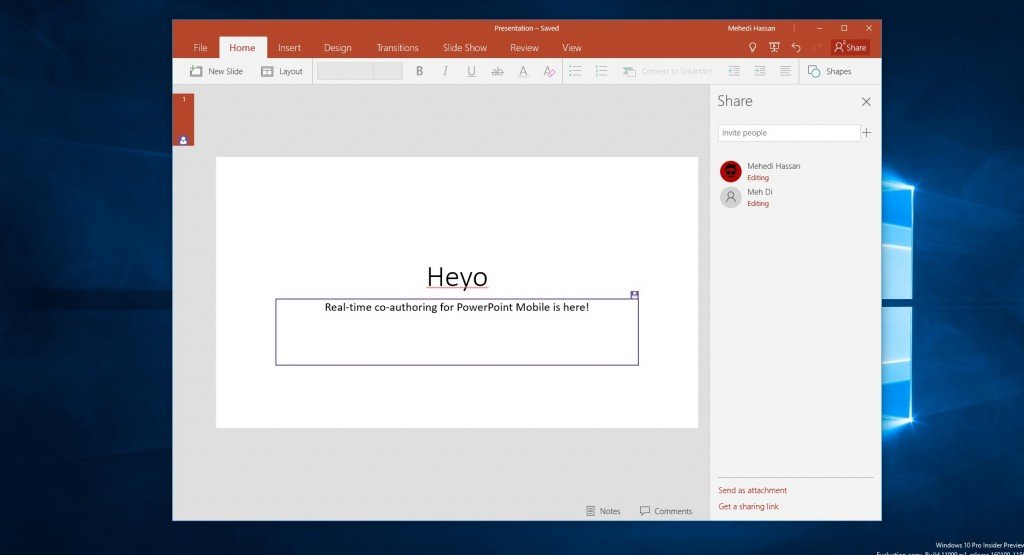The height and width of the screenshot is (555, 1024).
Task: Click Mehedi Hassan's avatar picture
Action: (x=730, y=172)
